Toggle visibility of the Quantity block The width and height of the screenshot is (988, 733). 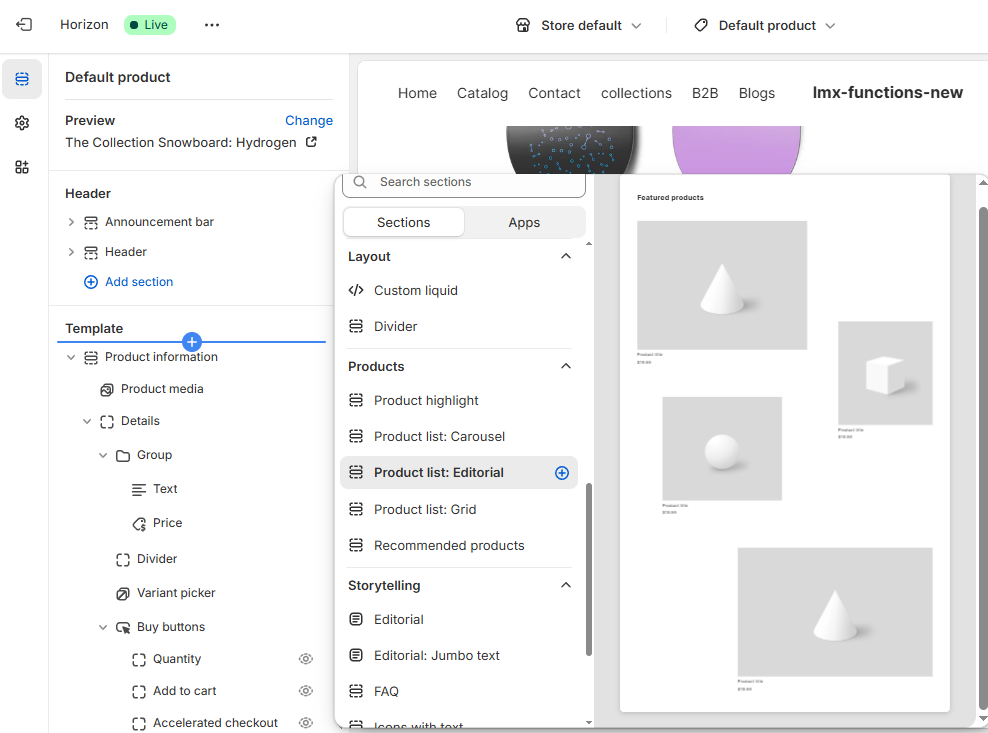(306, 659)
